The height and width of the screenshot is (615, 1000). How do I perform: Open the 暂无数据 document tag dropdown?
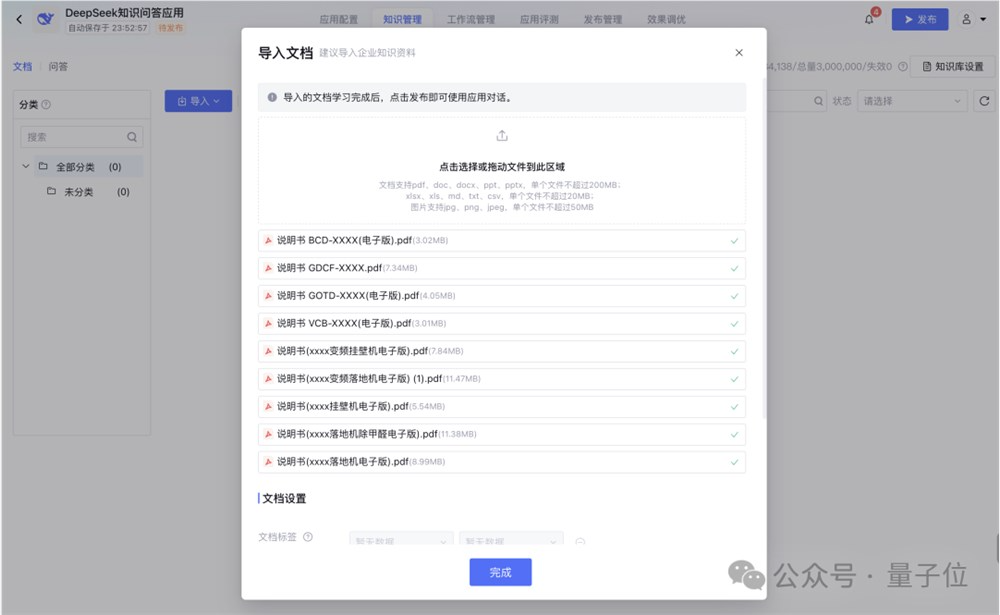coord(400,539)
